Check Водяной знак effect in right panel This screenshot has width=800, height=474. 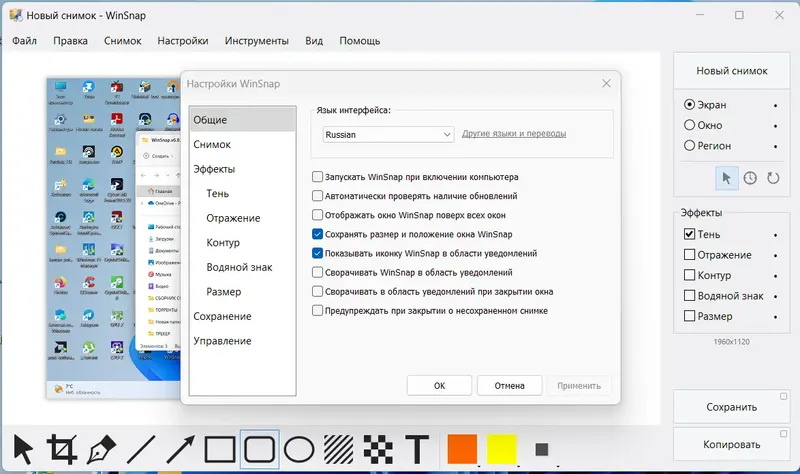[689, 295]
